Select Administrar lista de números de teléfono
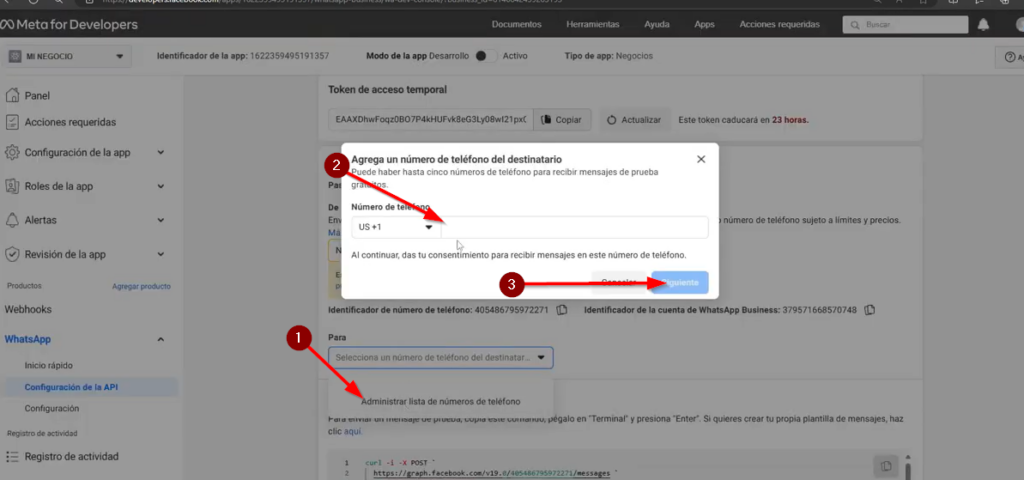This screenshot has width=1024, height=480. (441, 401)
